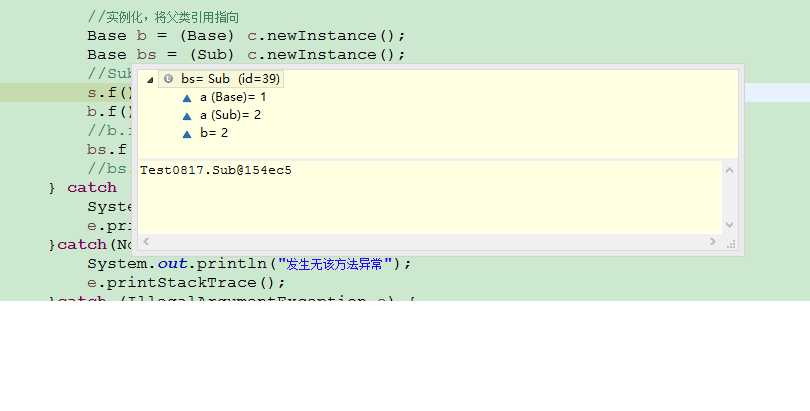Click the bs.f code line

point(107,150)
